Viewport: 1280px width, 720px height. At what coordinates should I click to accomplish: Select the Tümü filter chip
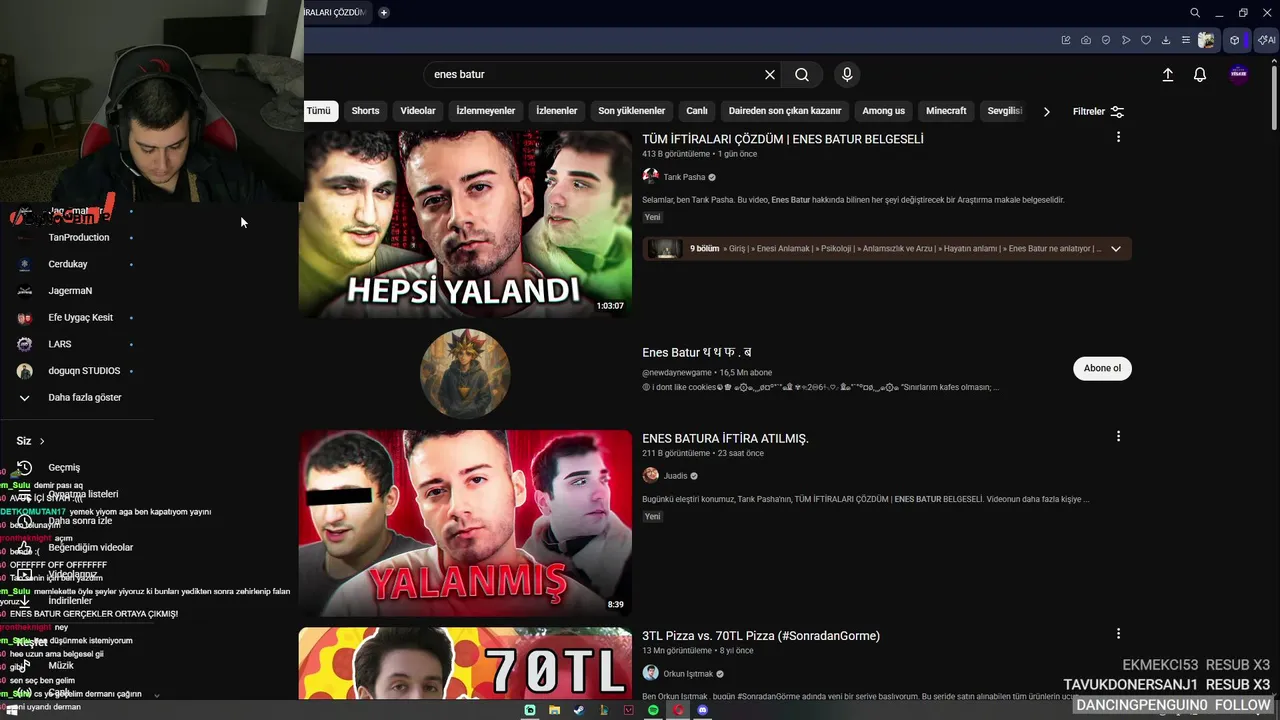(319, 111)
